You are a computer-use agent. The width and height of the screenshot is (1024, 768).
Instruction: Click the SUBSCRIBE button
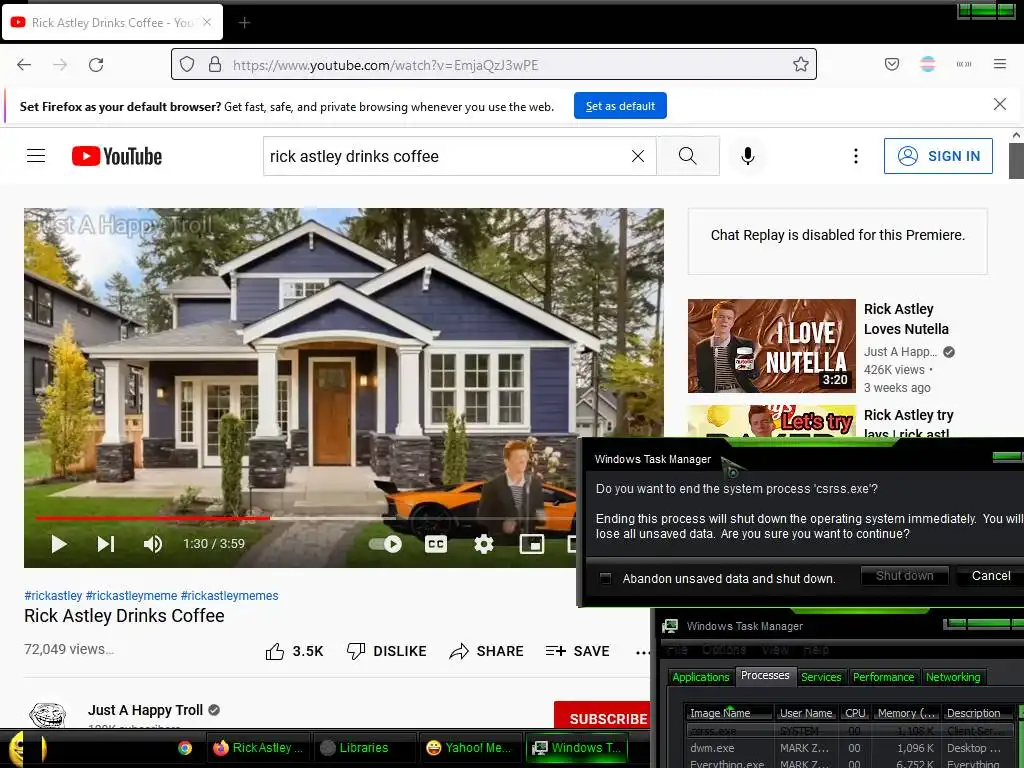click(601, 715)
